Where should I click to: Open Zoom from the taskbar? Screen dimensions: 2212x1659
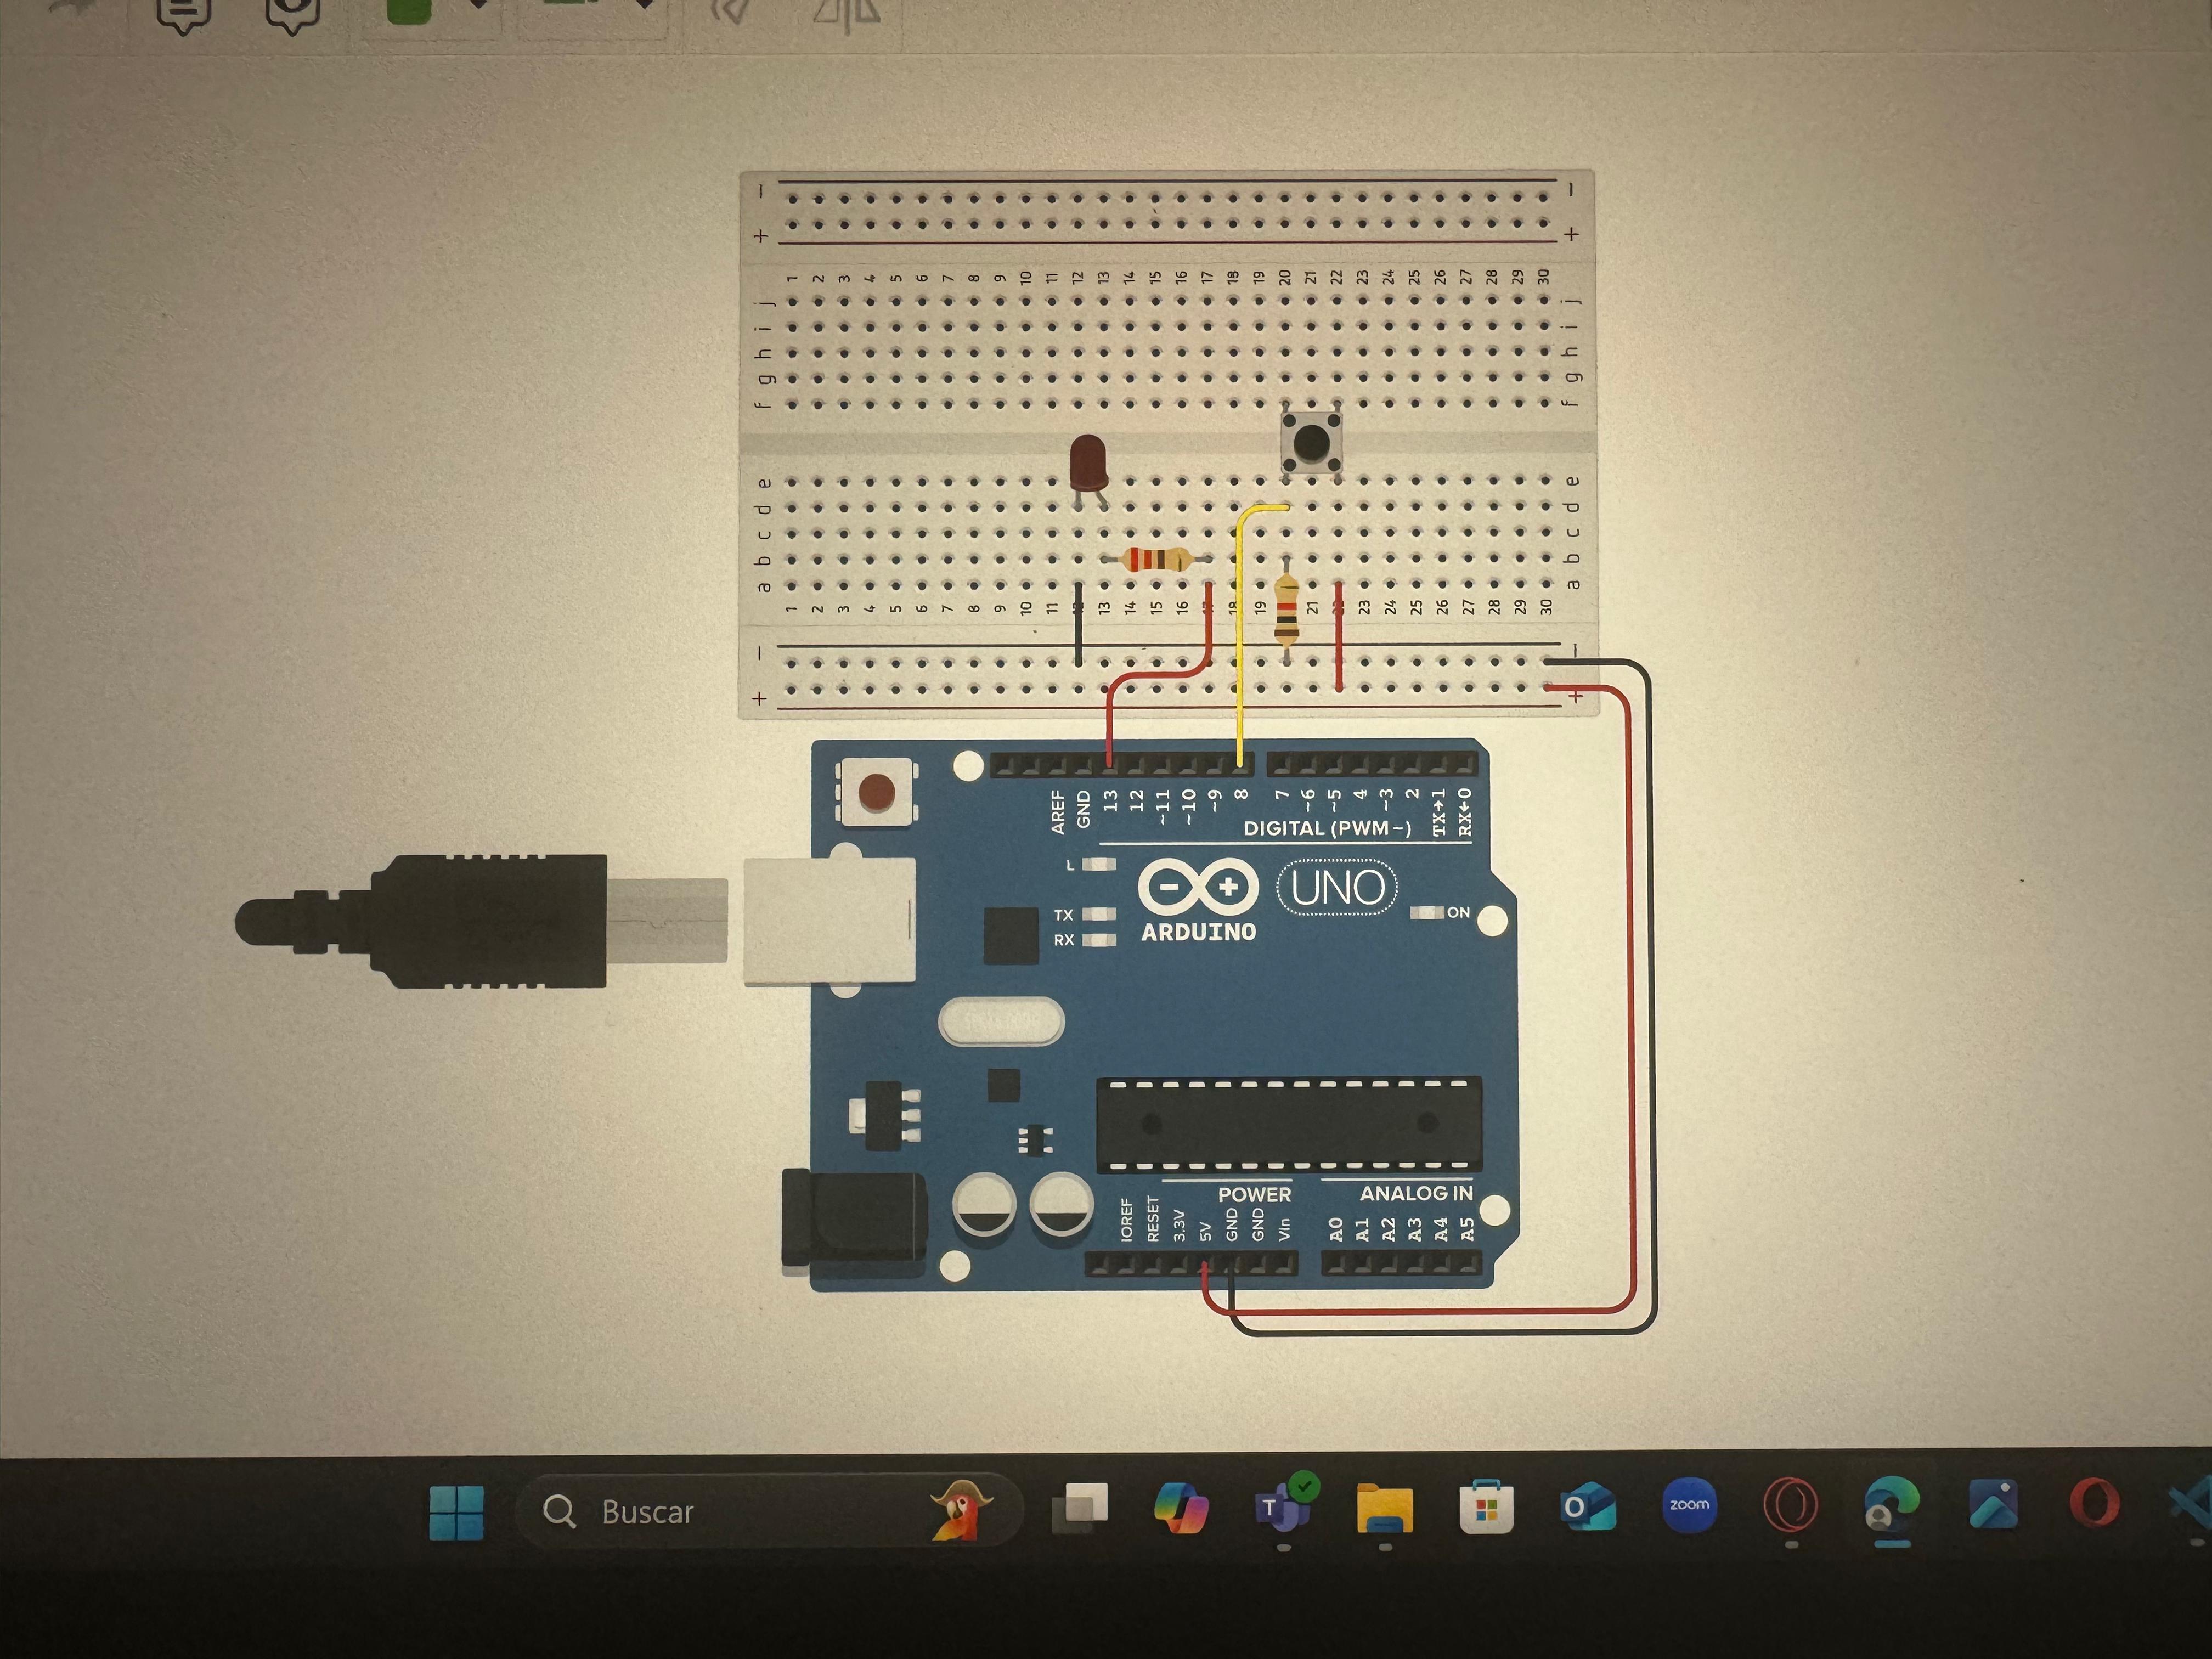coord(1689,1505)
